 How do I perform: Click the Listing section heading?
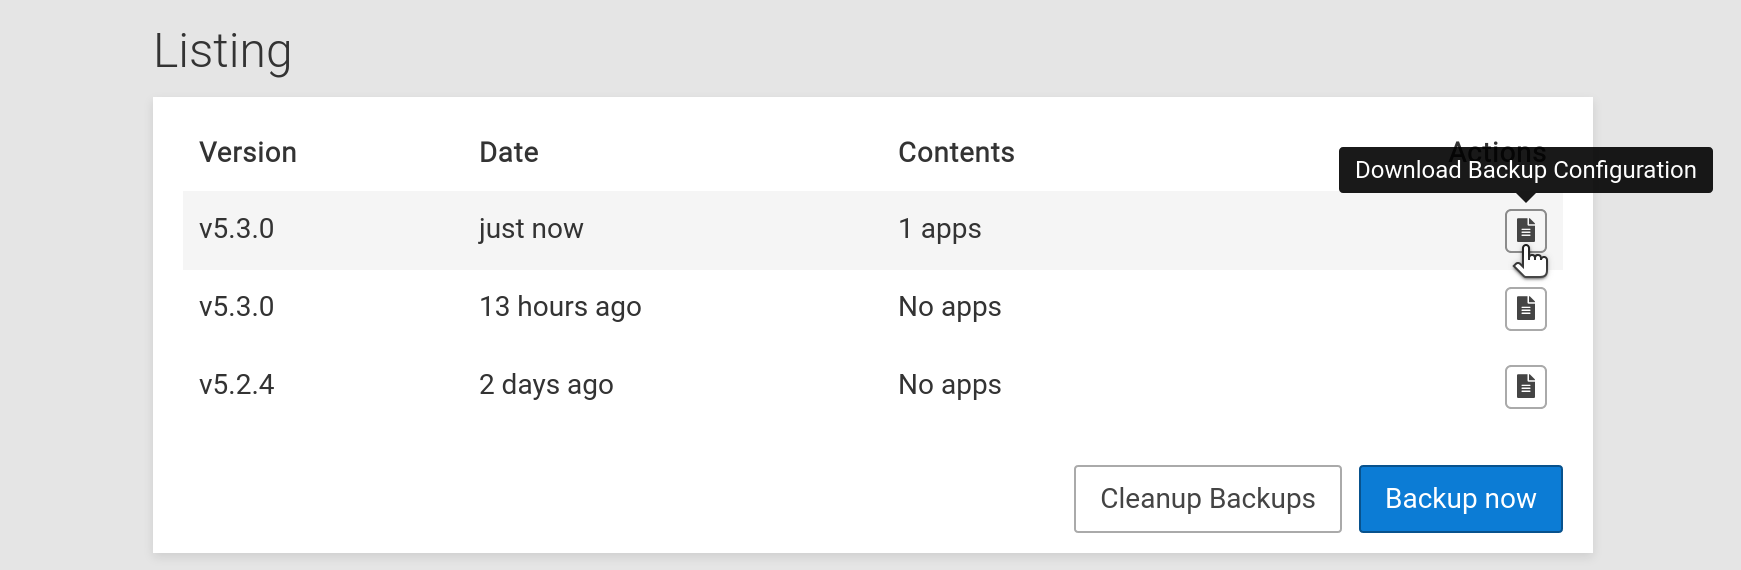click(x=223, y=51)
